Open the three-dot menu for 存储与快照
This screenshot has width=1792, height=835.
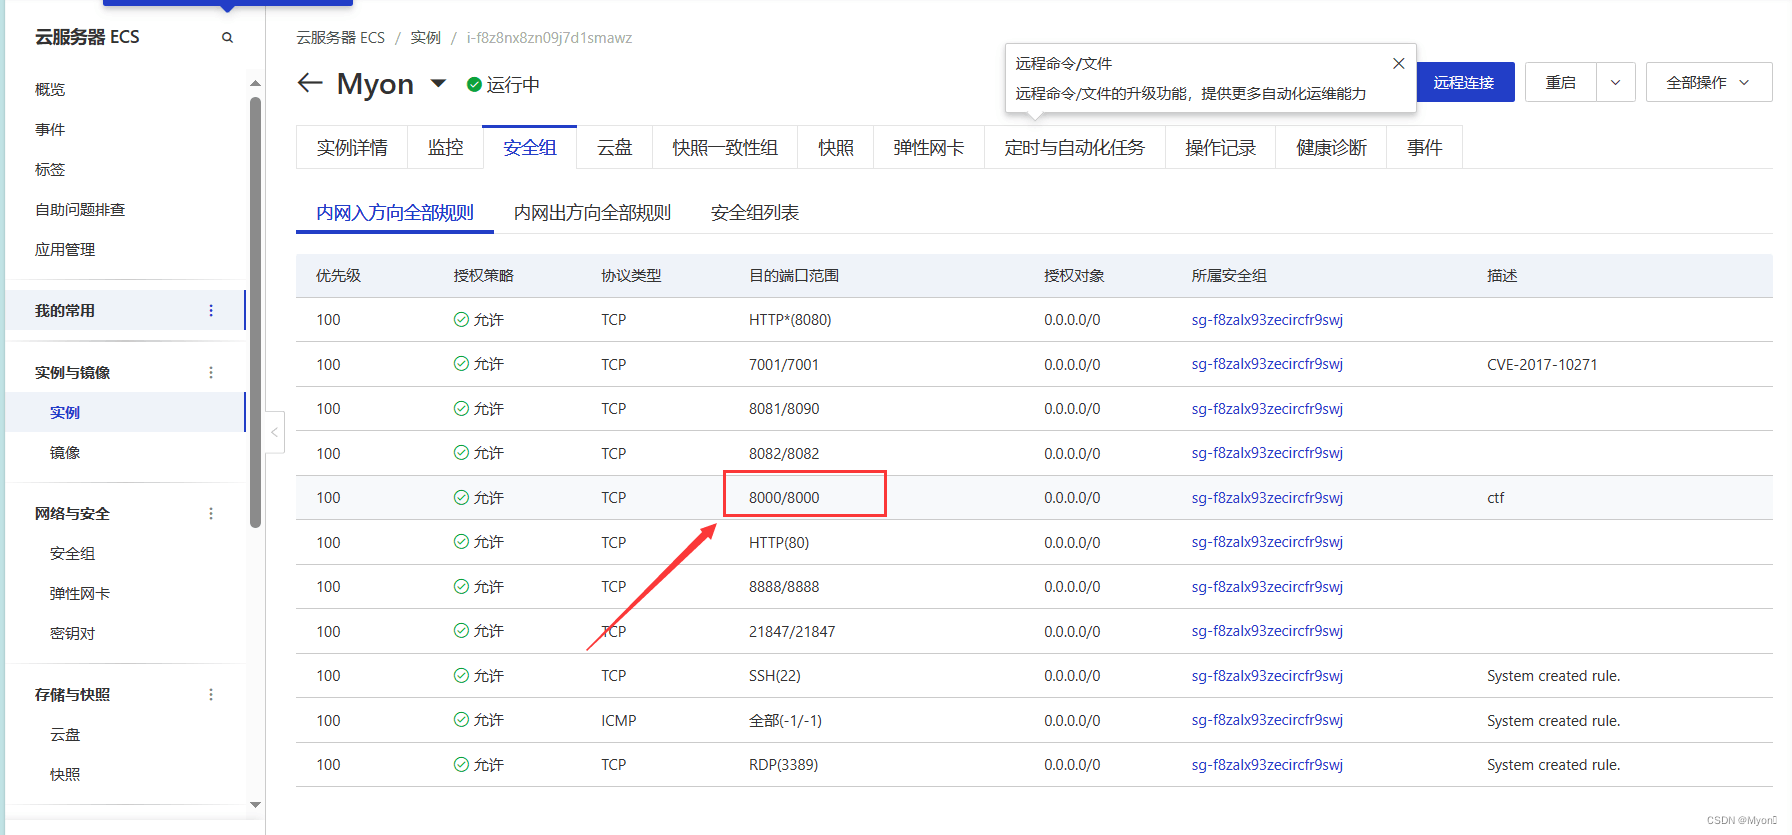click(x=210, y=694)
